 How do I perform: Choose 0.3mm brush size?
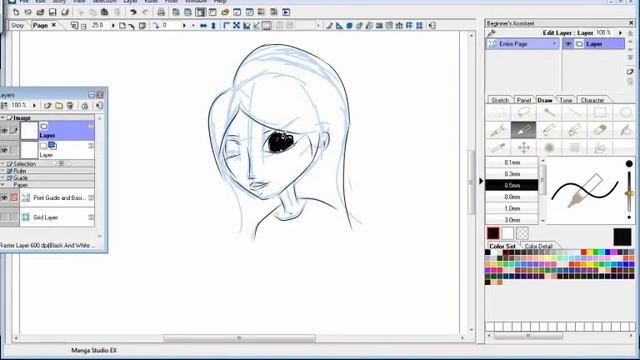pyautogui.click(x=512, y=174)
